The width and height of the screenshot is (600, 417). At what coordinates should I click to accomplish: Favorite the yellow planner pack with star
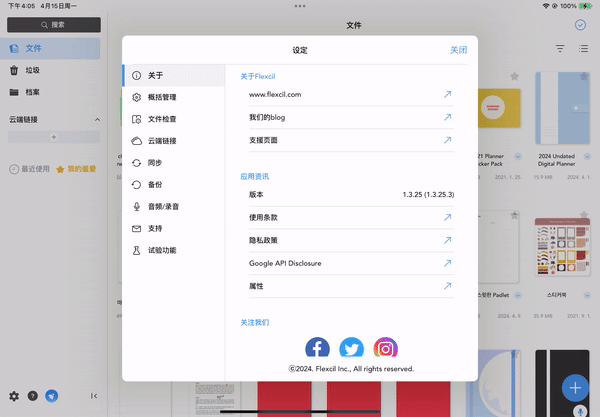515,76
